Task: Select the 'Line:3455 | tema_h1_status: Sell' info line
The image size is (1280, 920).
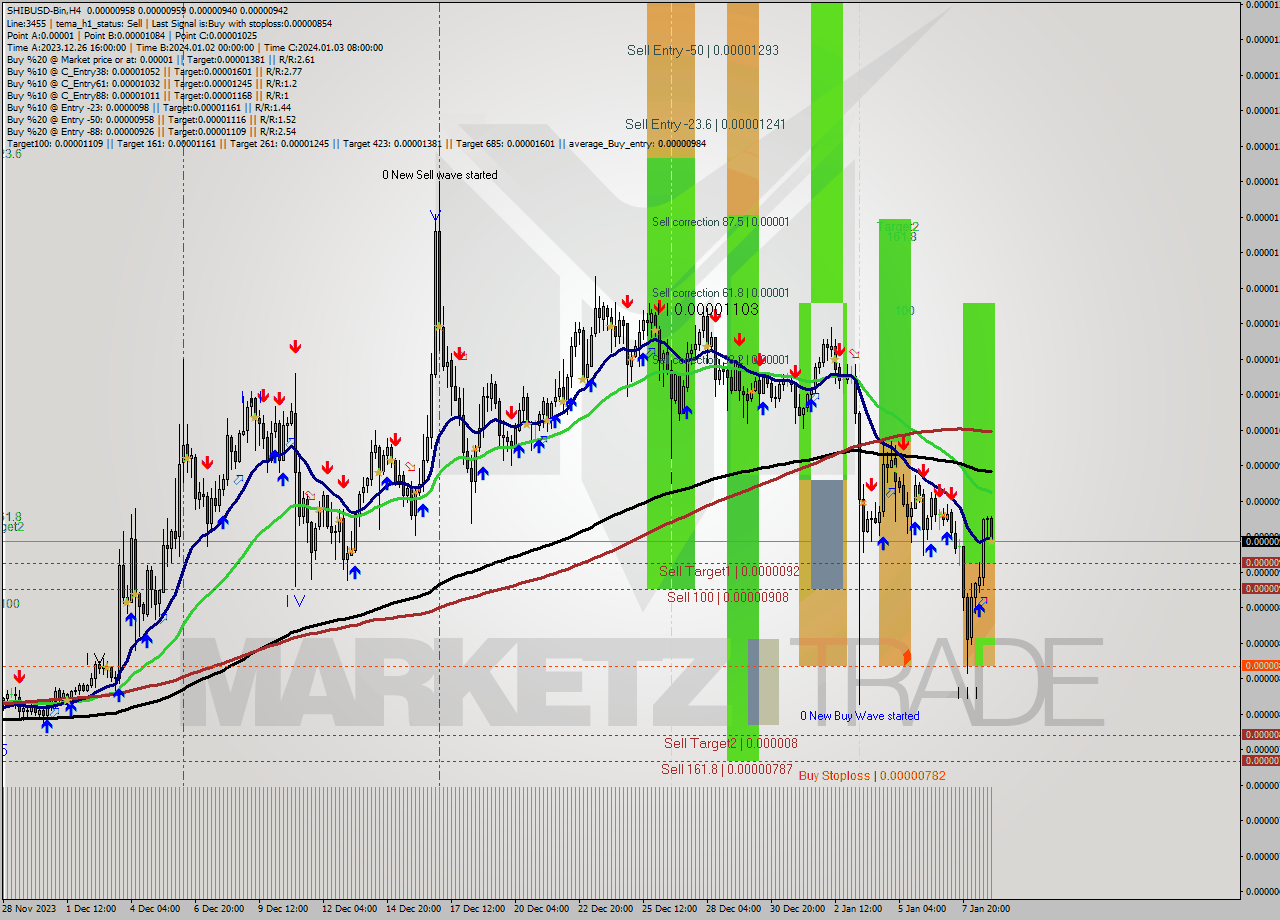Action: [169, 23]
